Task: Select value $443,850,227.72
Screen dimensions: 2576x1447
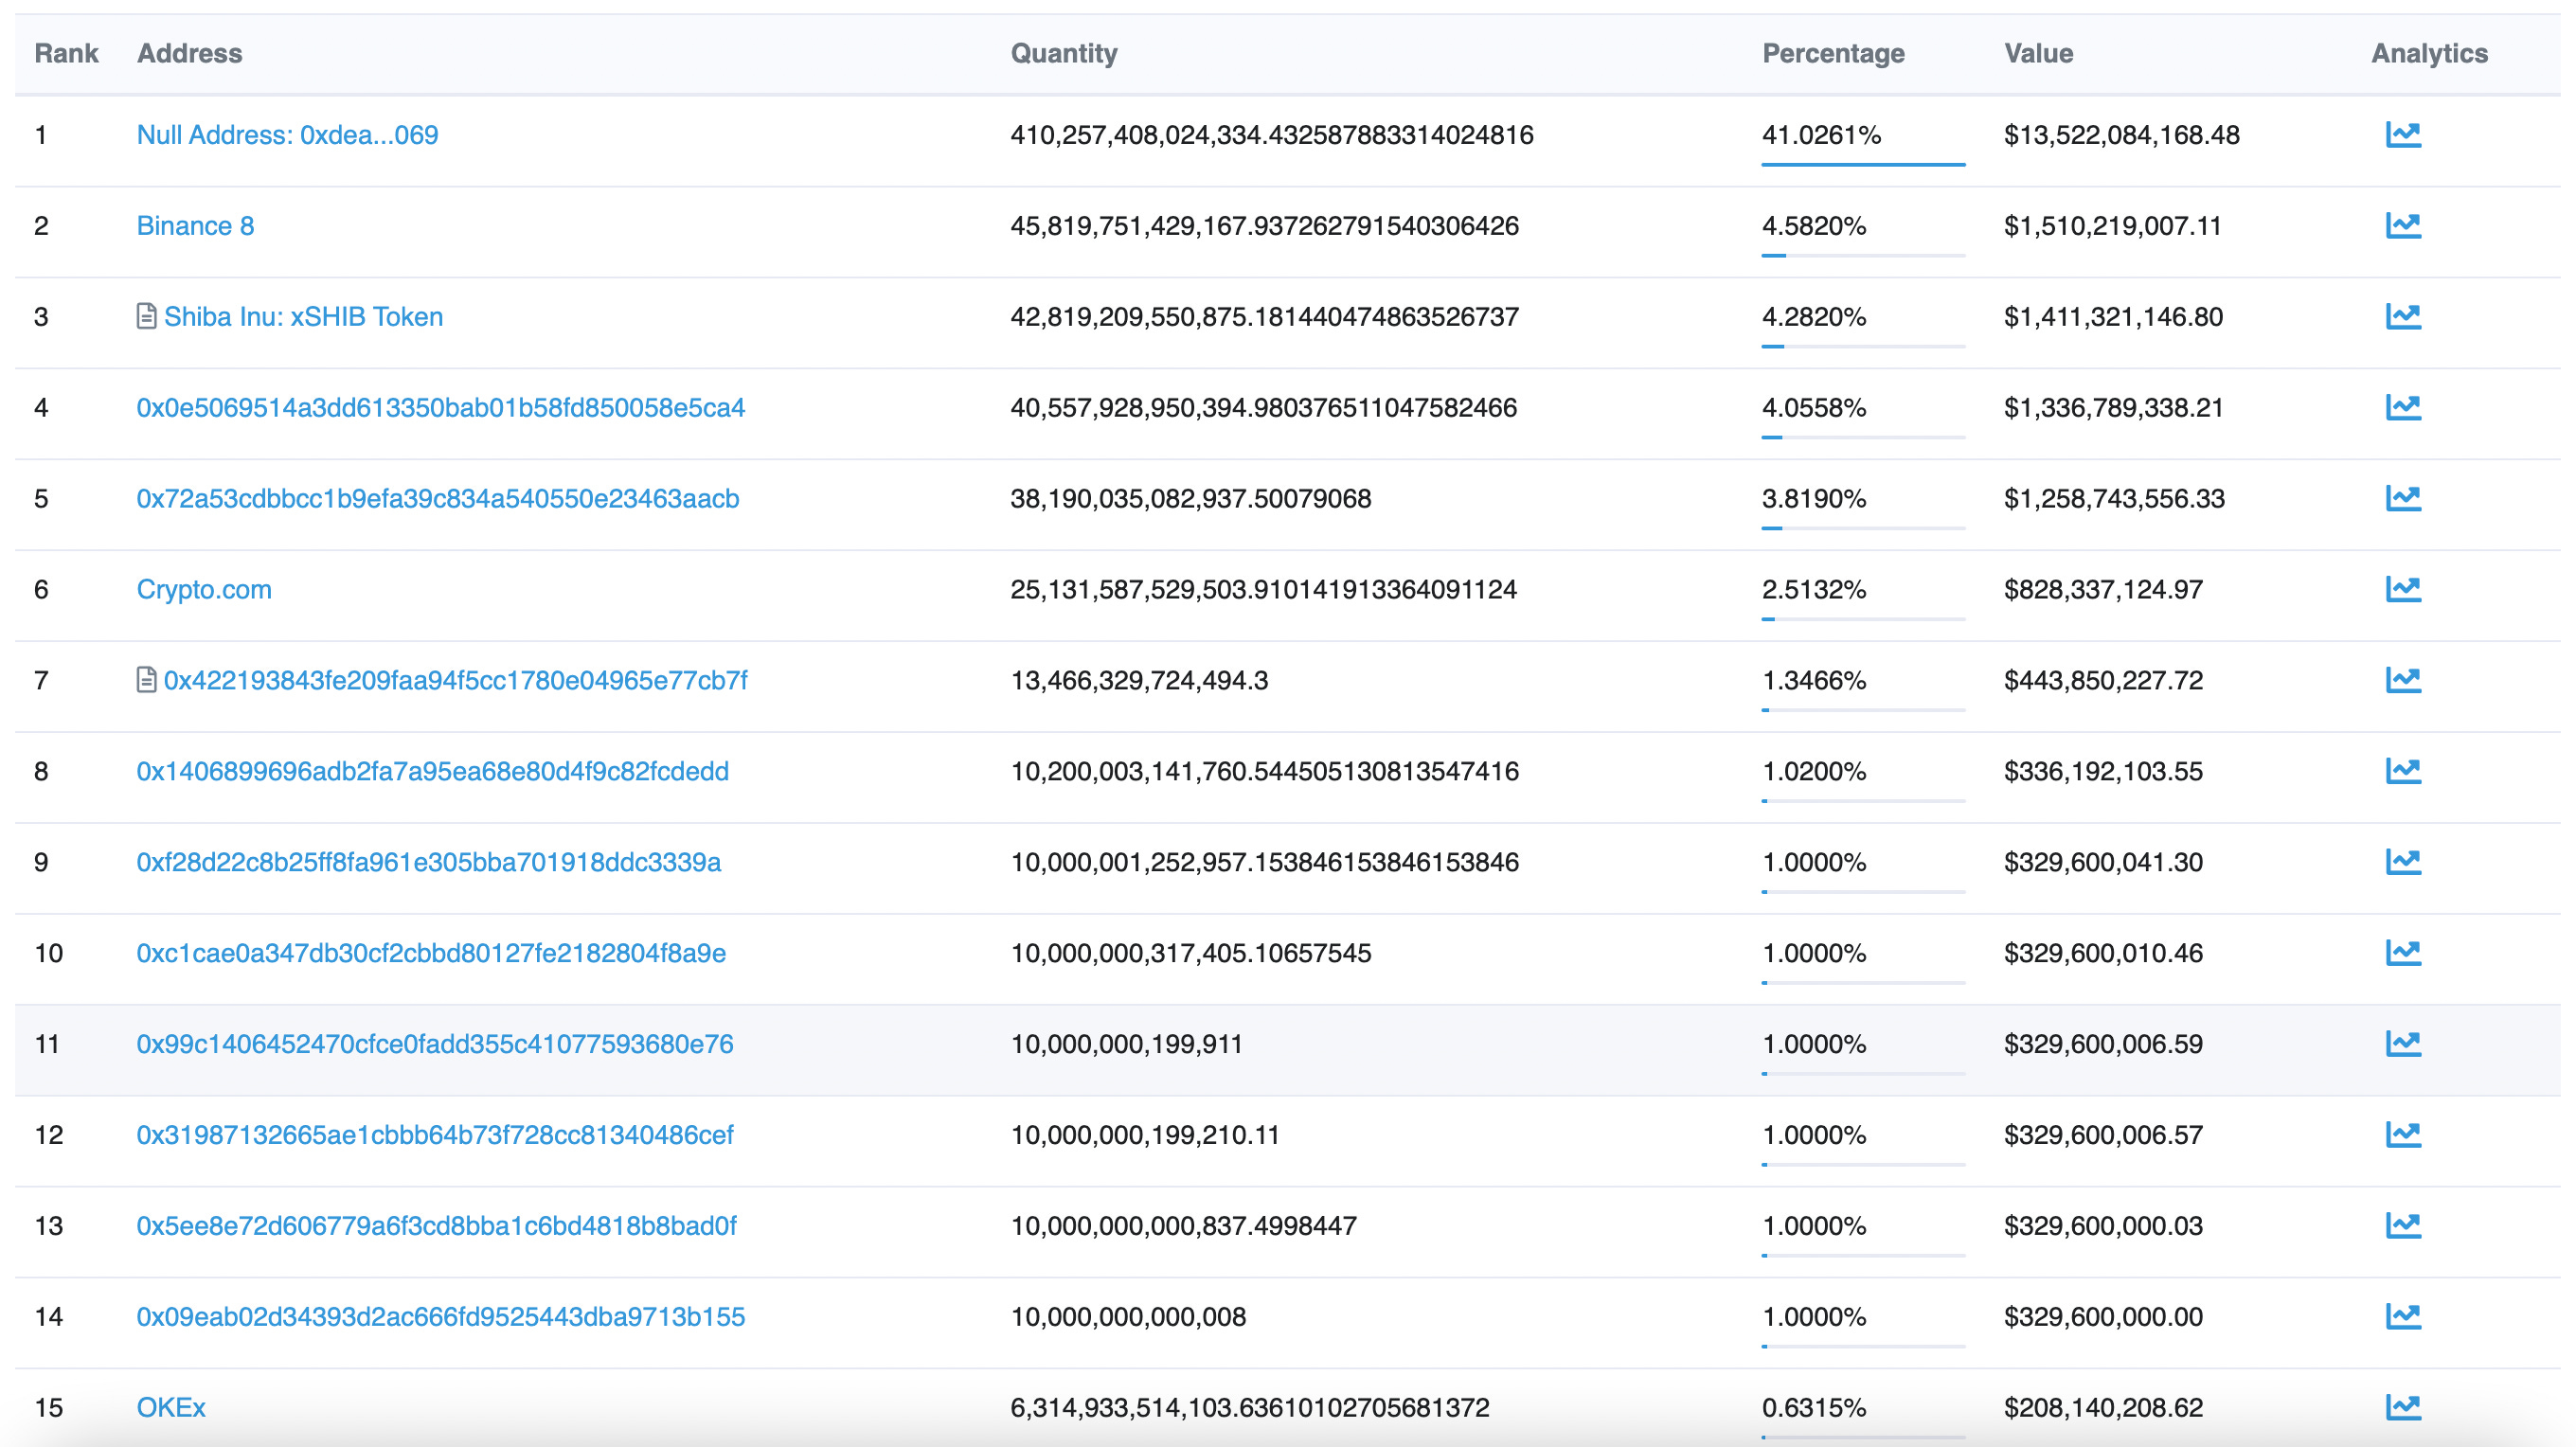Action: (2103, 681)
